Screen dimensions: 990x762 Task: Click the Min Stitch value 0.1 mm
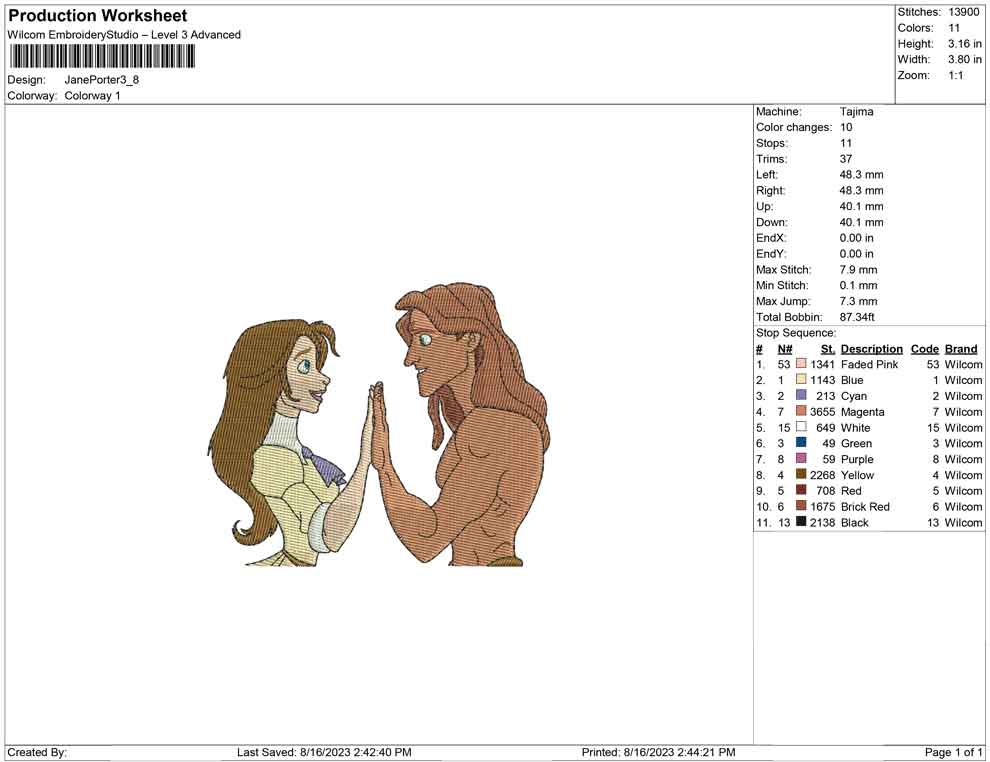pyautogui.click(x=858, y=285)
